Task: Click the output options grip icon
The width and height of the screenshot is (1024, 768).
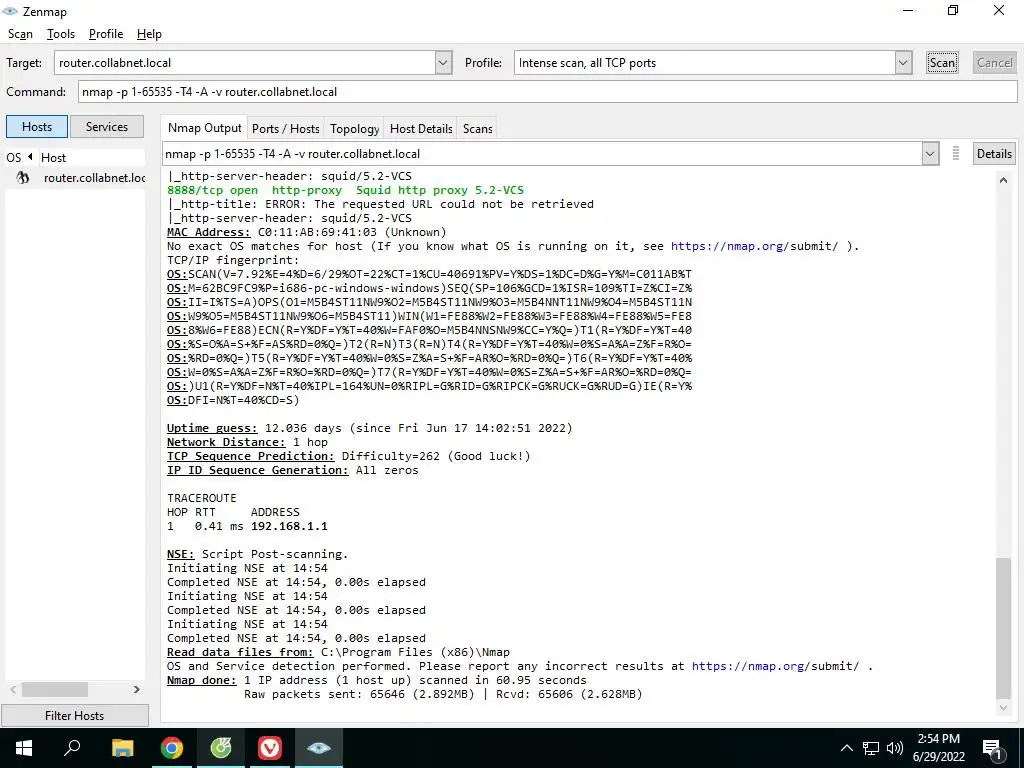Action: pos(955,154)
